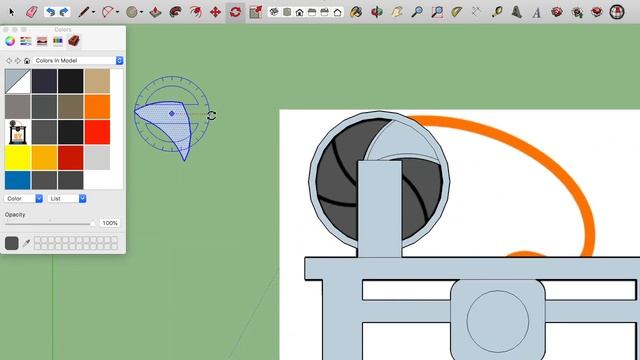Switch to Iso view
640x360 pixels.
tap(274, 12)
